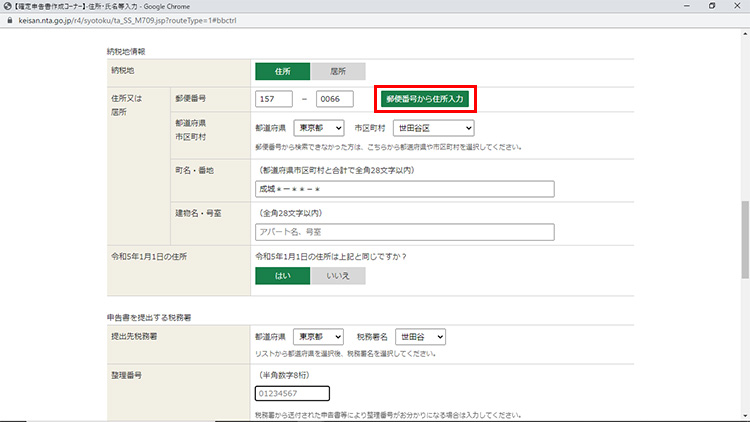This screenshot has width=750, height=422.
Task: Expand the 税務署名 dropdown showing 世田谷
Action: click(420, 337)
